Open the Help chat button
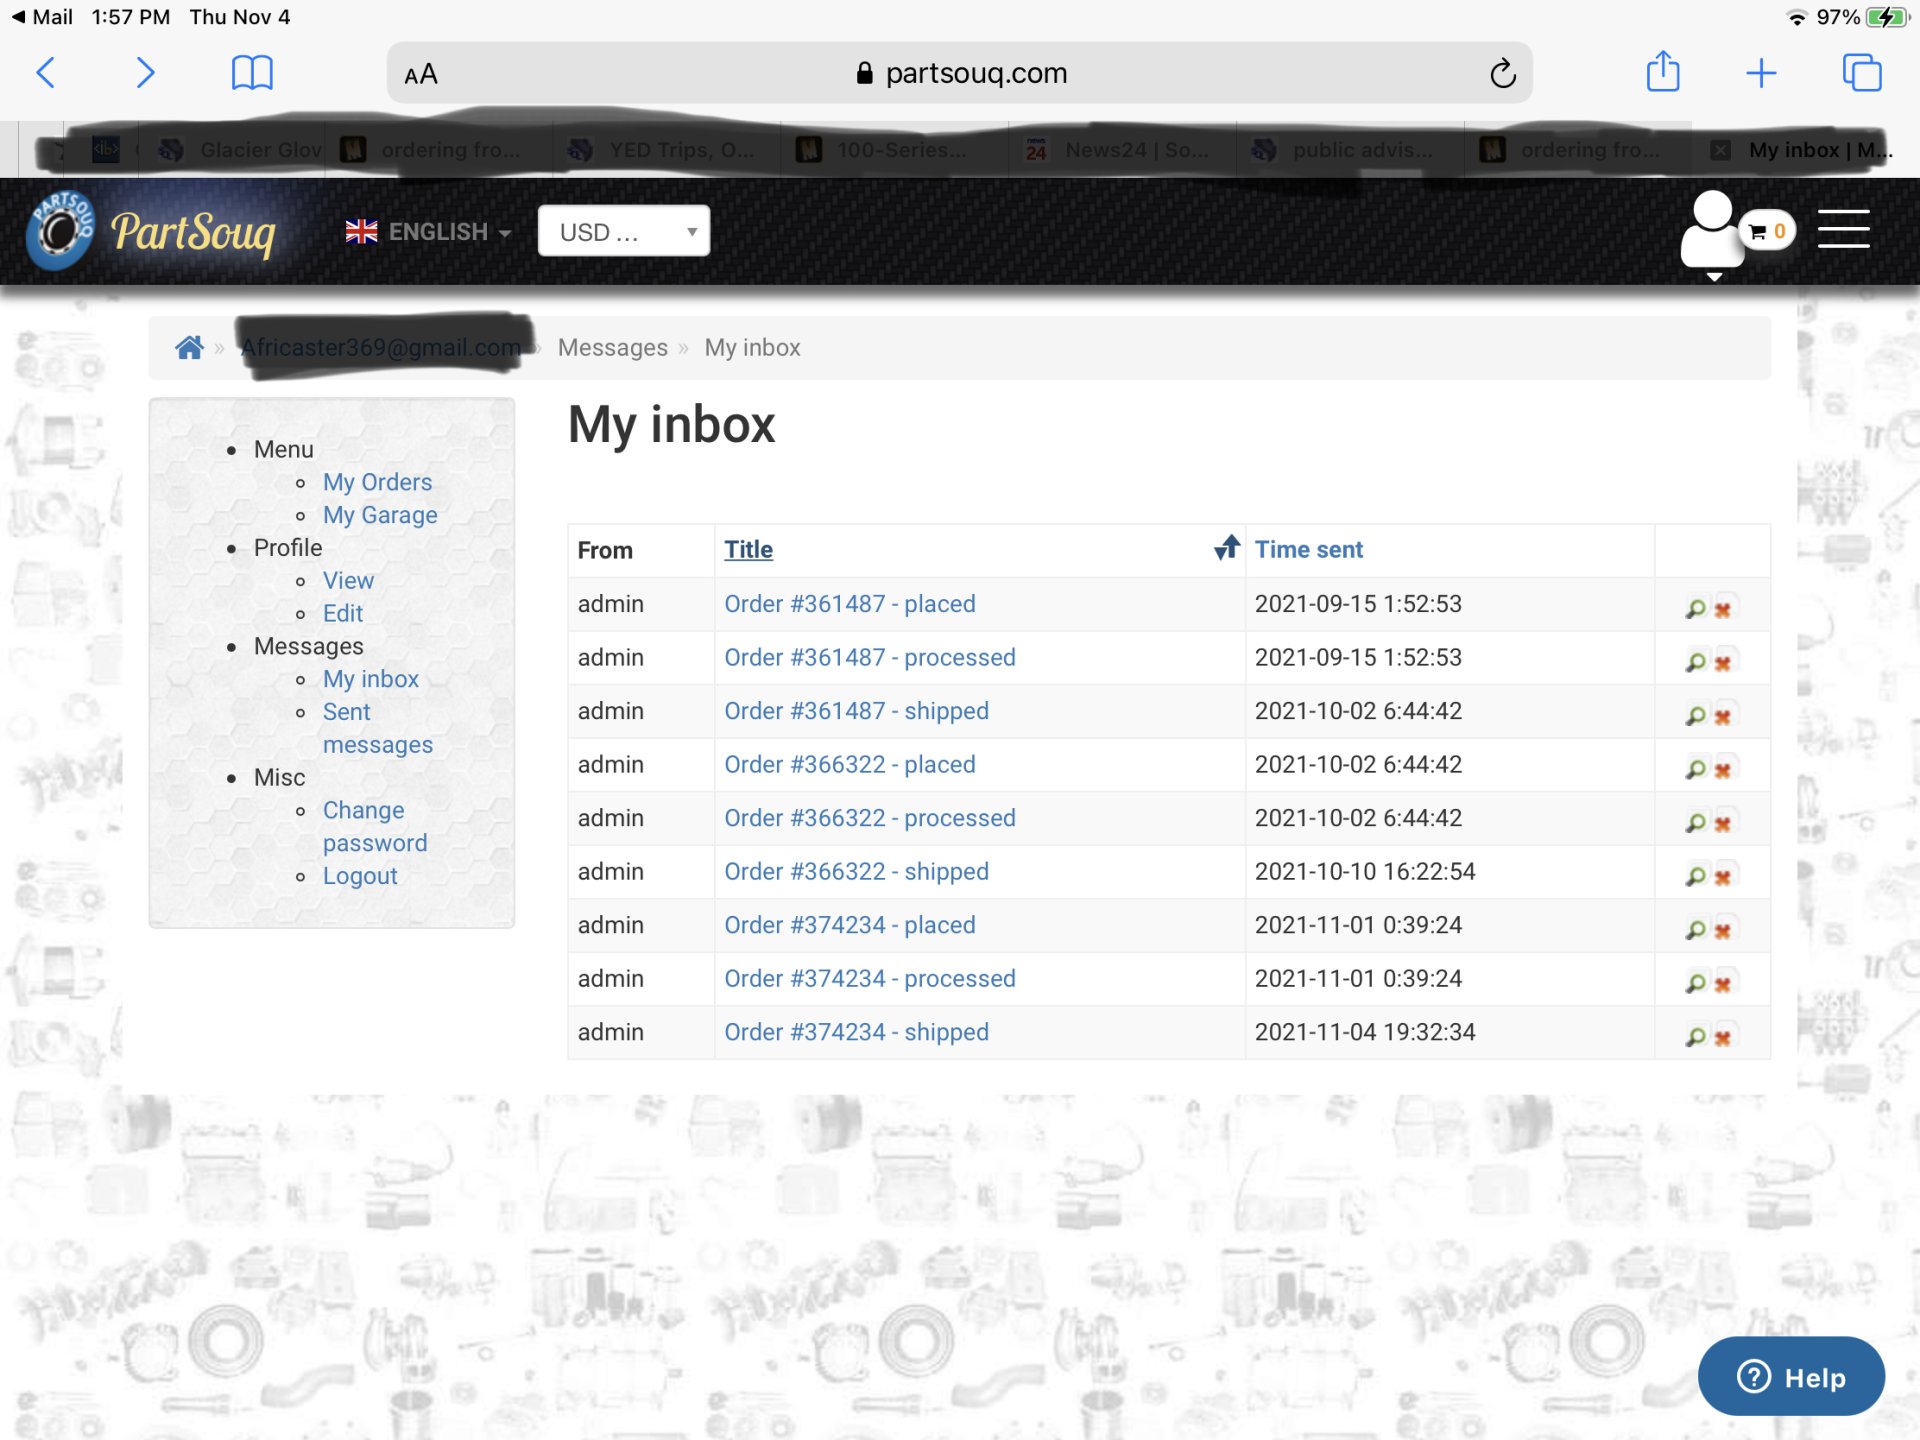The image size is (1920, 1440). tap(1791, 1376)
